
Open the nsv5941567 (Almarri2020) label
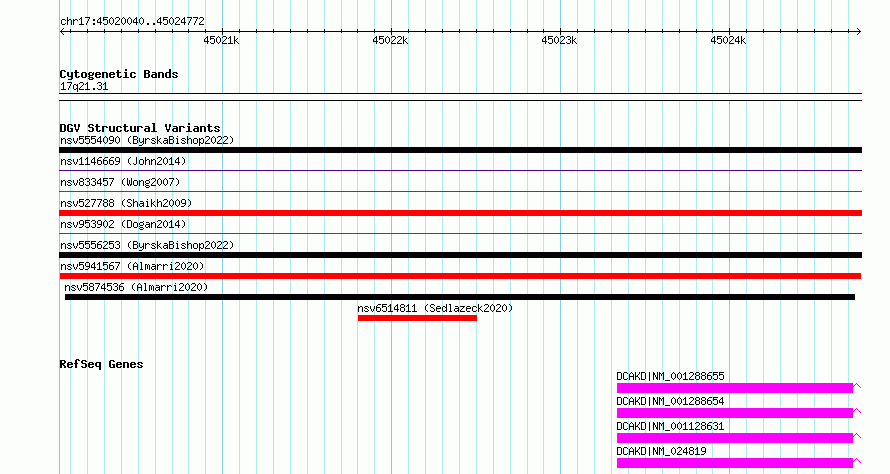click(x=132, y=266)
